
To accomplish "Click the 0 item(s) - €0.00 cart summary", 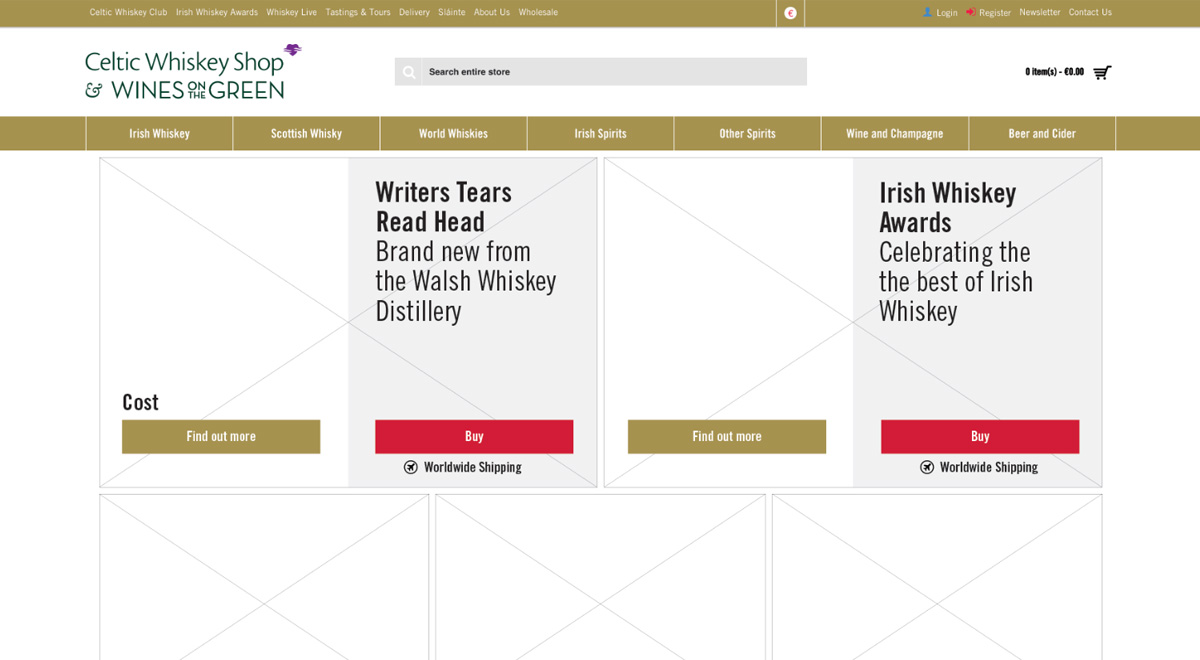I will pos(1054,72).
